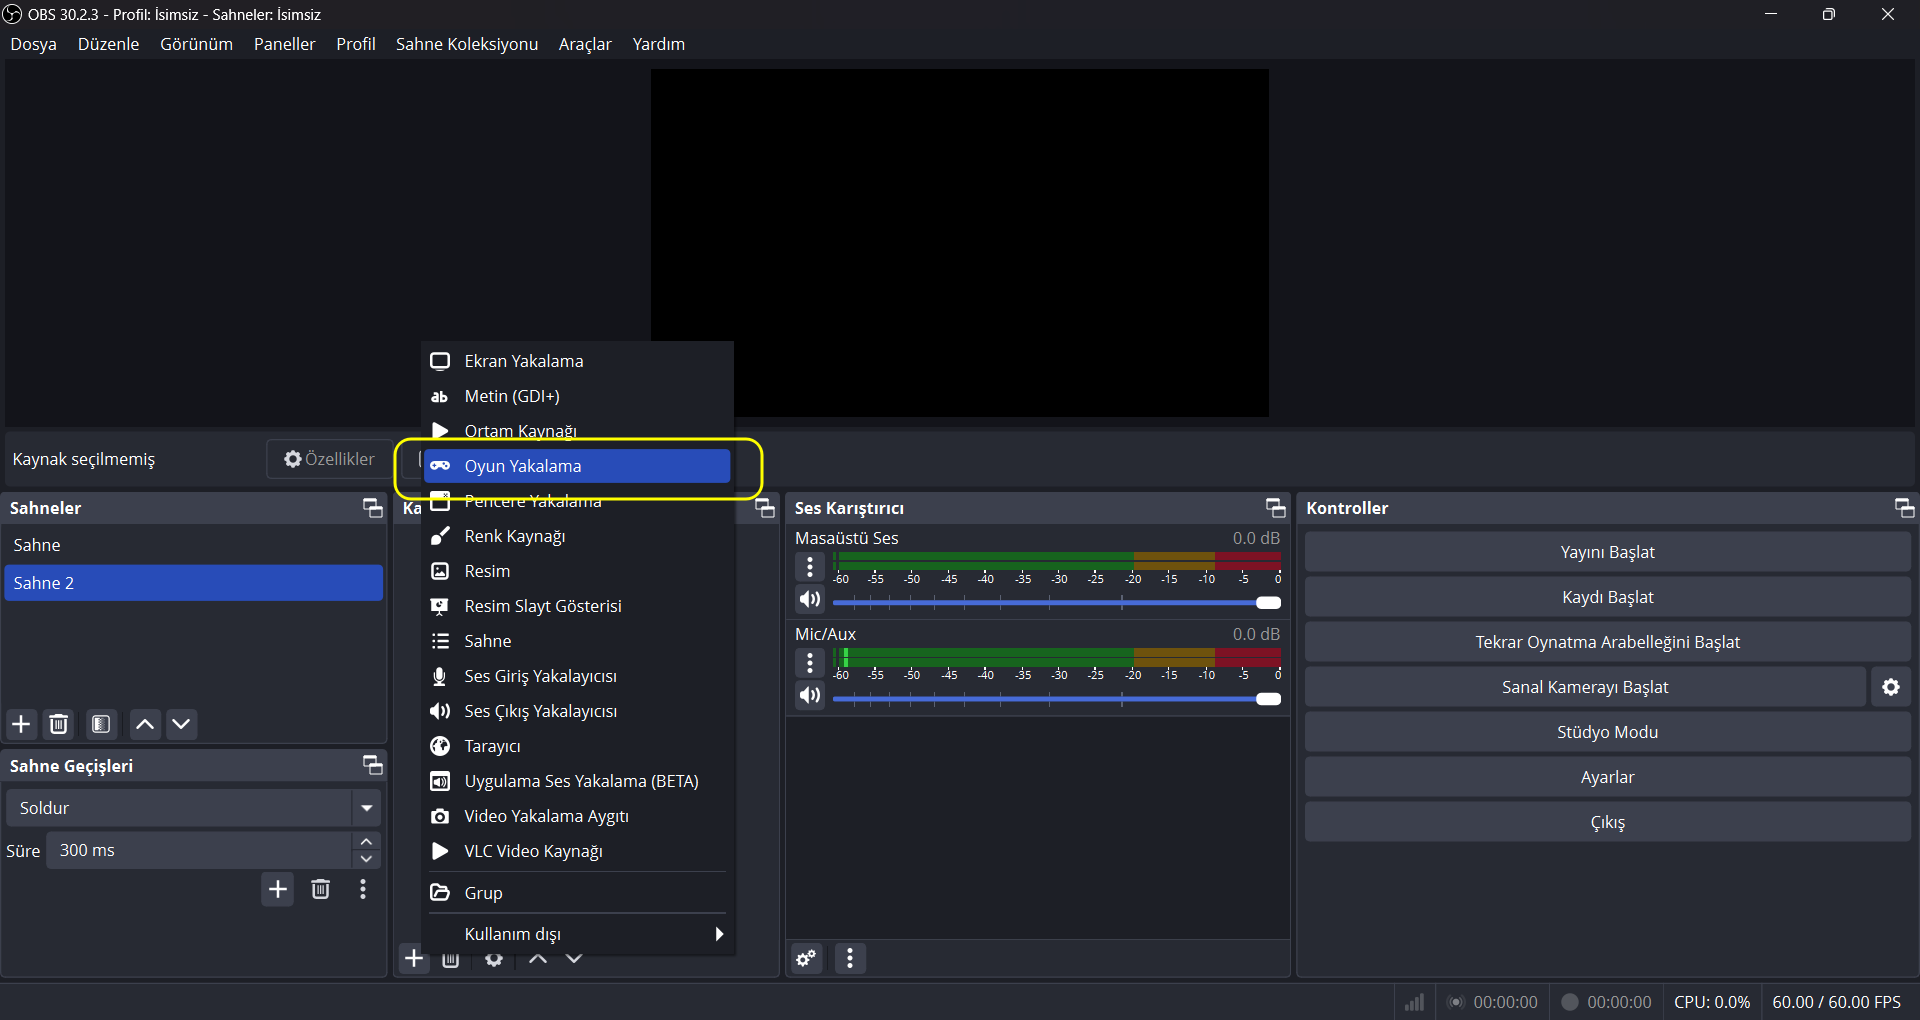Open Masaüstü Ses options three-dot menu

click(x=810, y=567)
